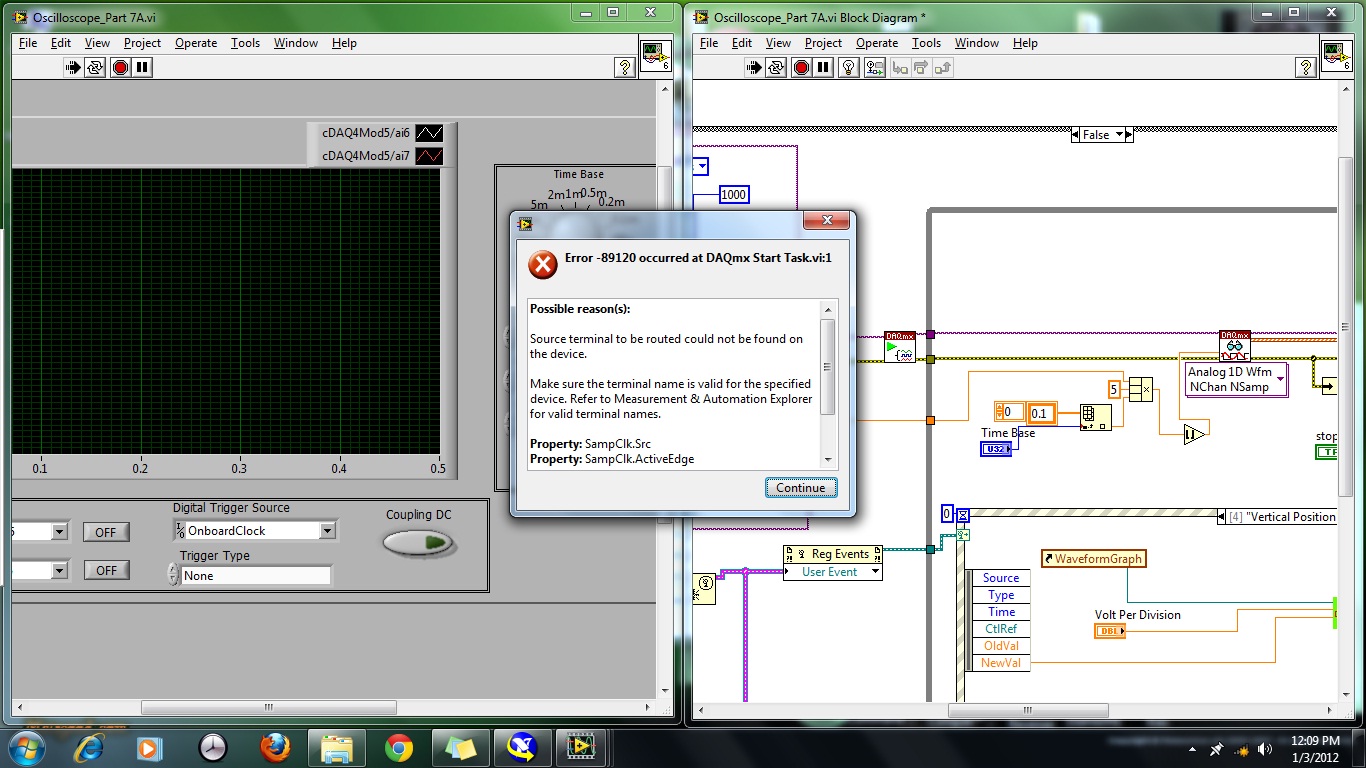Viewport: 1366px width, 768px height.
Task: Select the Time Base U32 terminal
Action: point(997,449)
